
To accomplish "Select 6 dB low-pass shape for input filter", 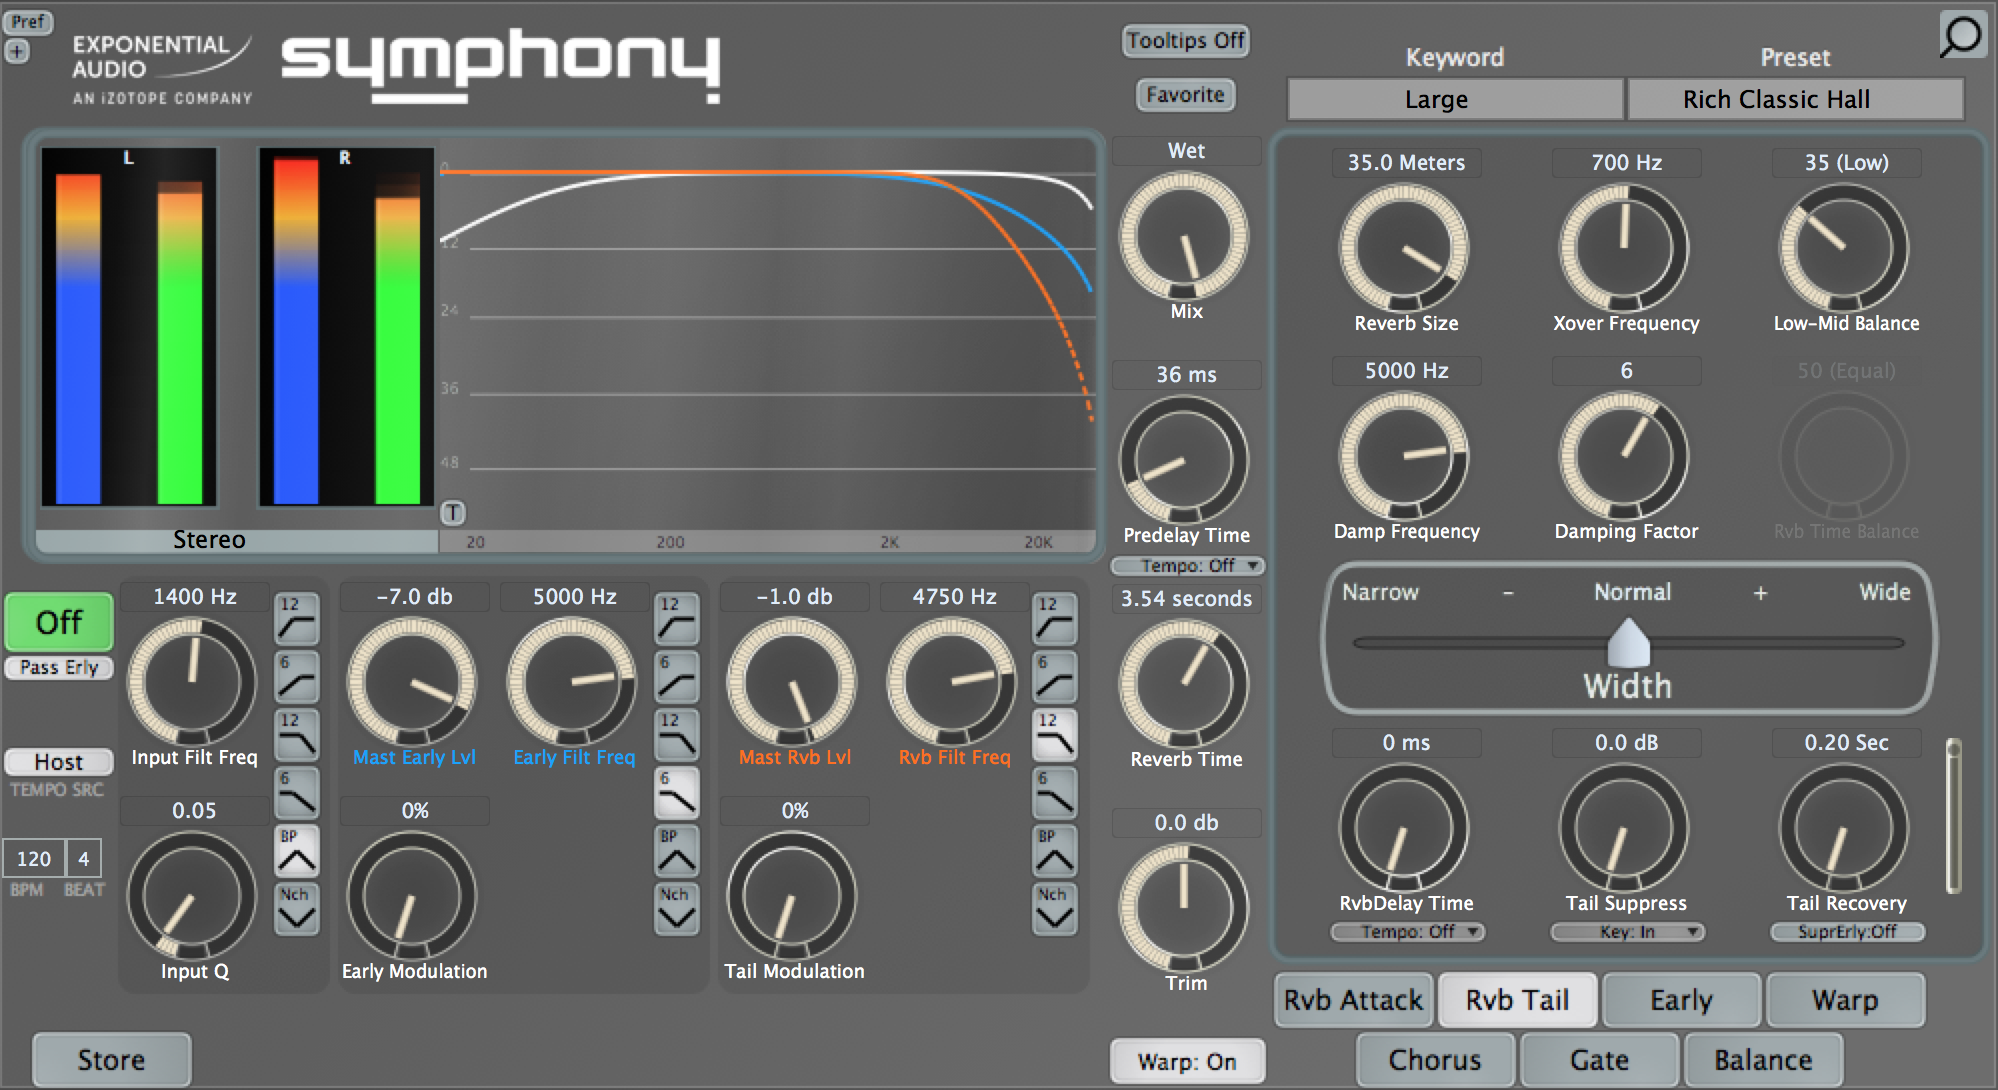I will coord(297,677).
